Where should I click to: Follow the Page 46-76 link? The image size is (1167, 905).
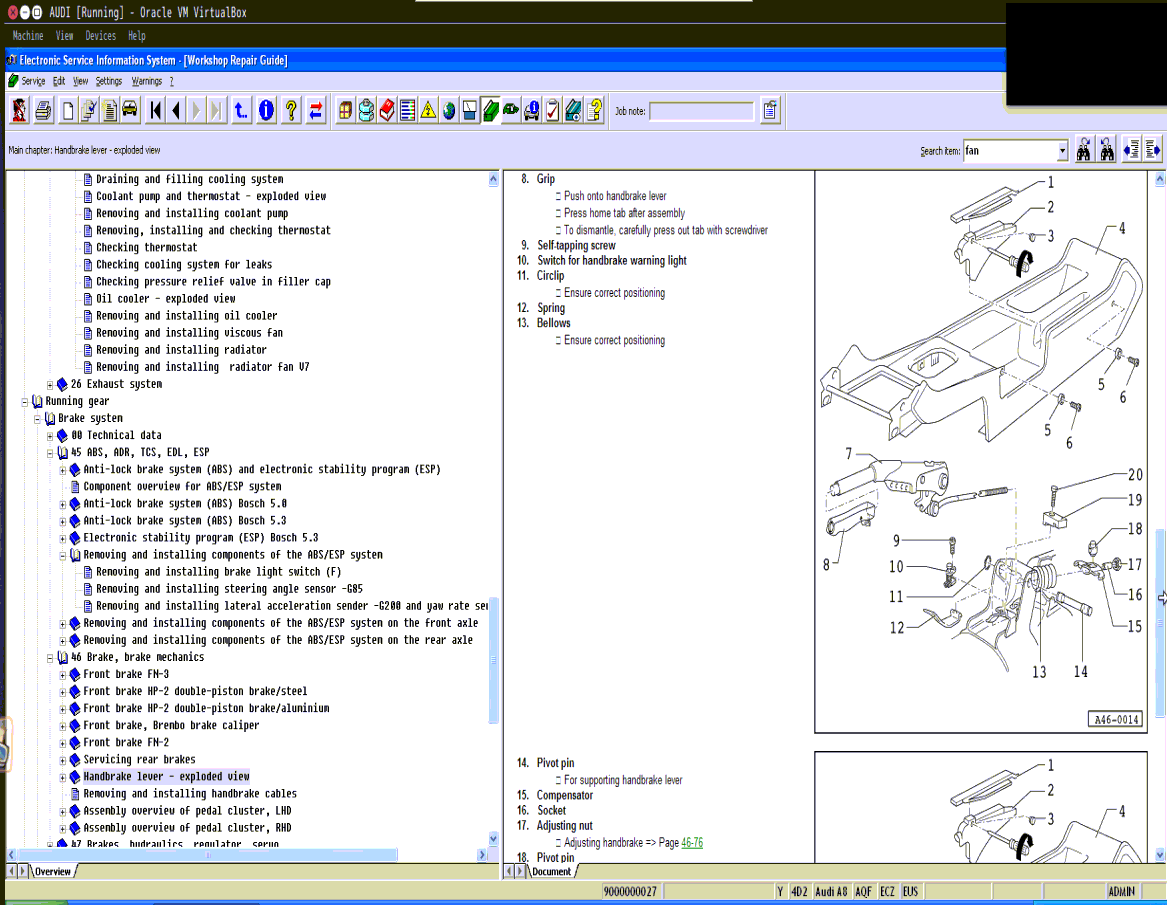pos(691,842)
